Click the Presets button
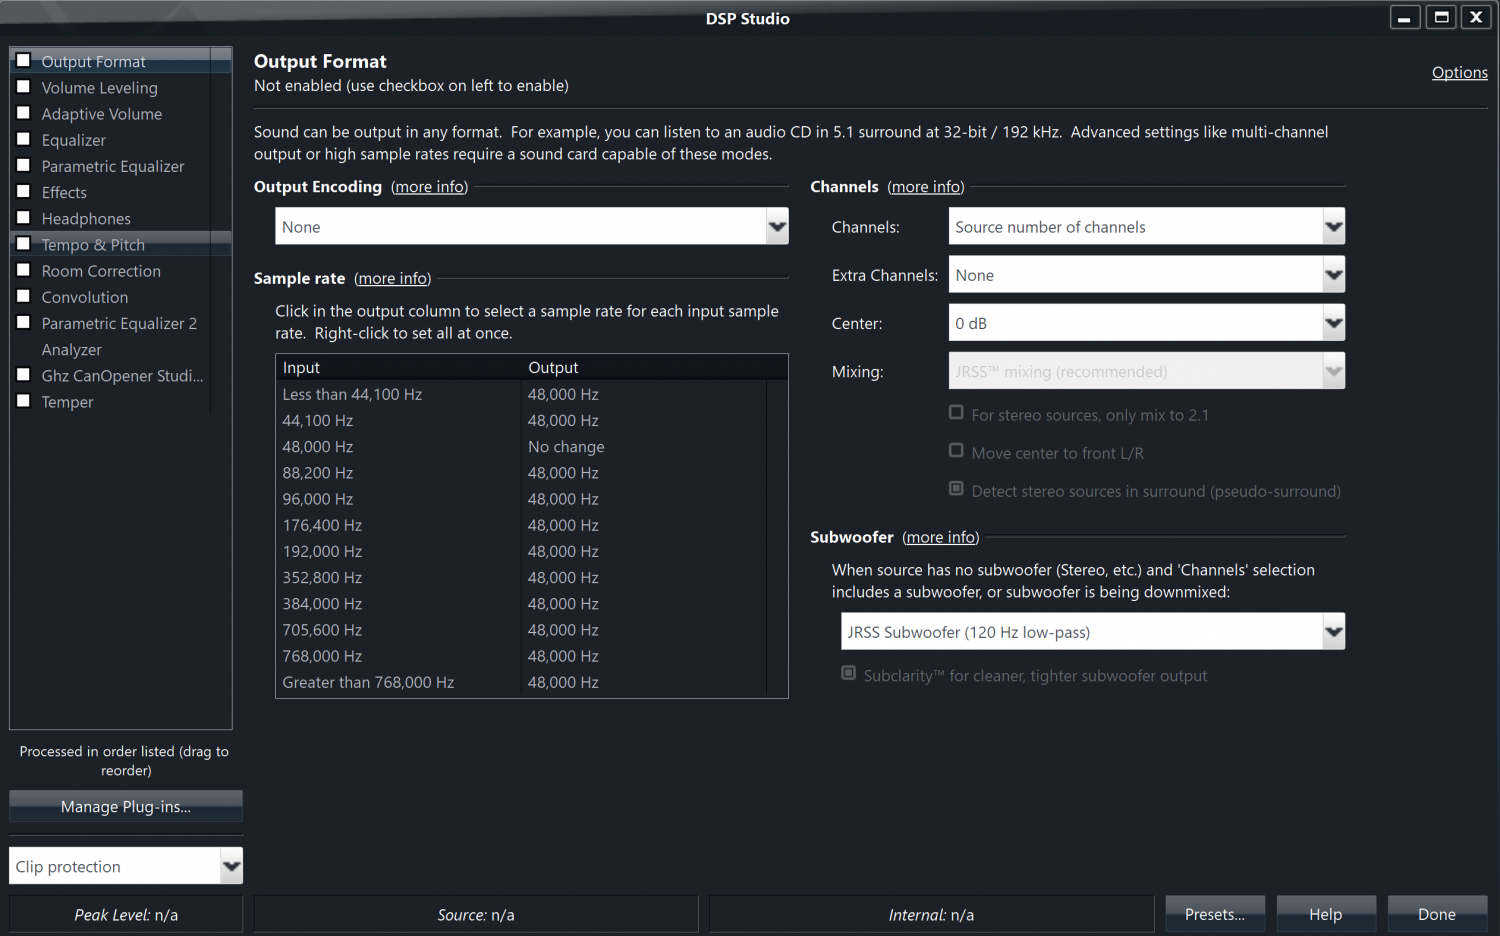Image resolution: width=1500 pixels, height=936 pixels. pos(1215,914)
